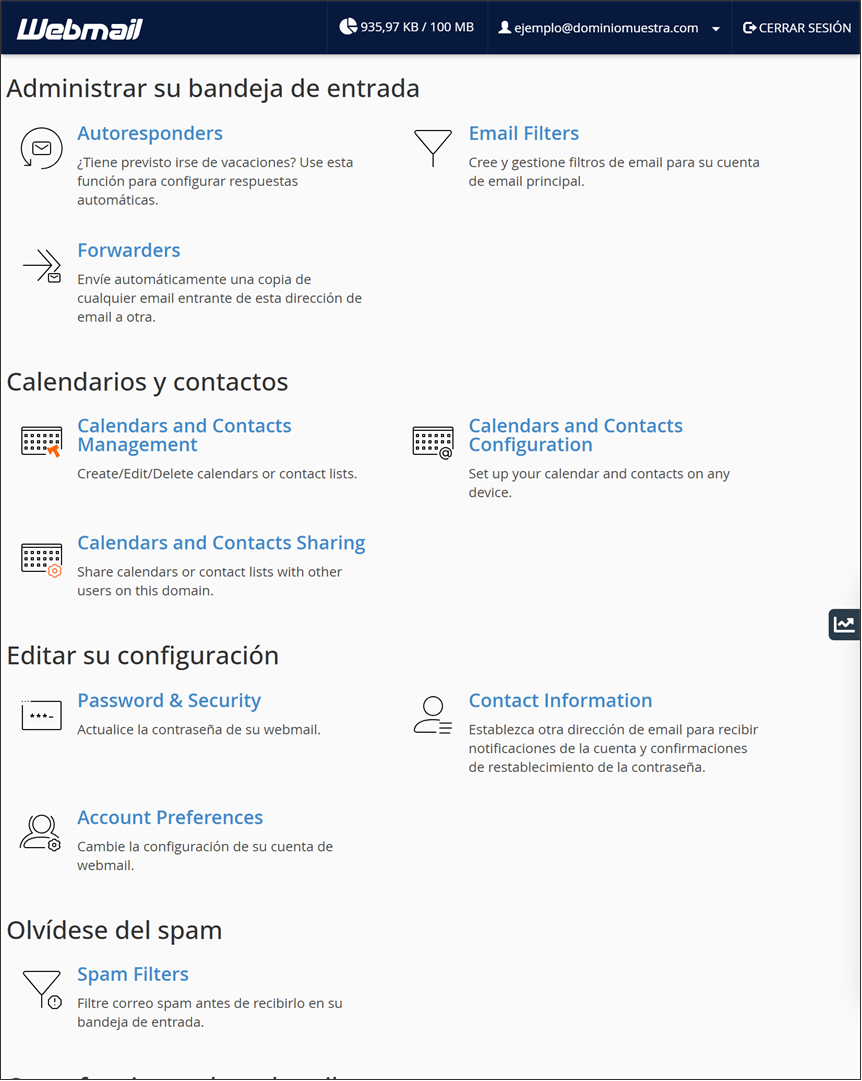Click the Account Preferences user gear icon
862x1081 pixels.
[41, 833]
